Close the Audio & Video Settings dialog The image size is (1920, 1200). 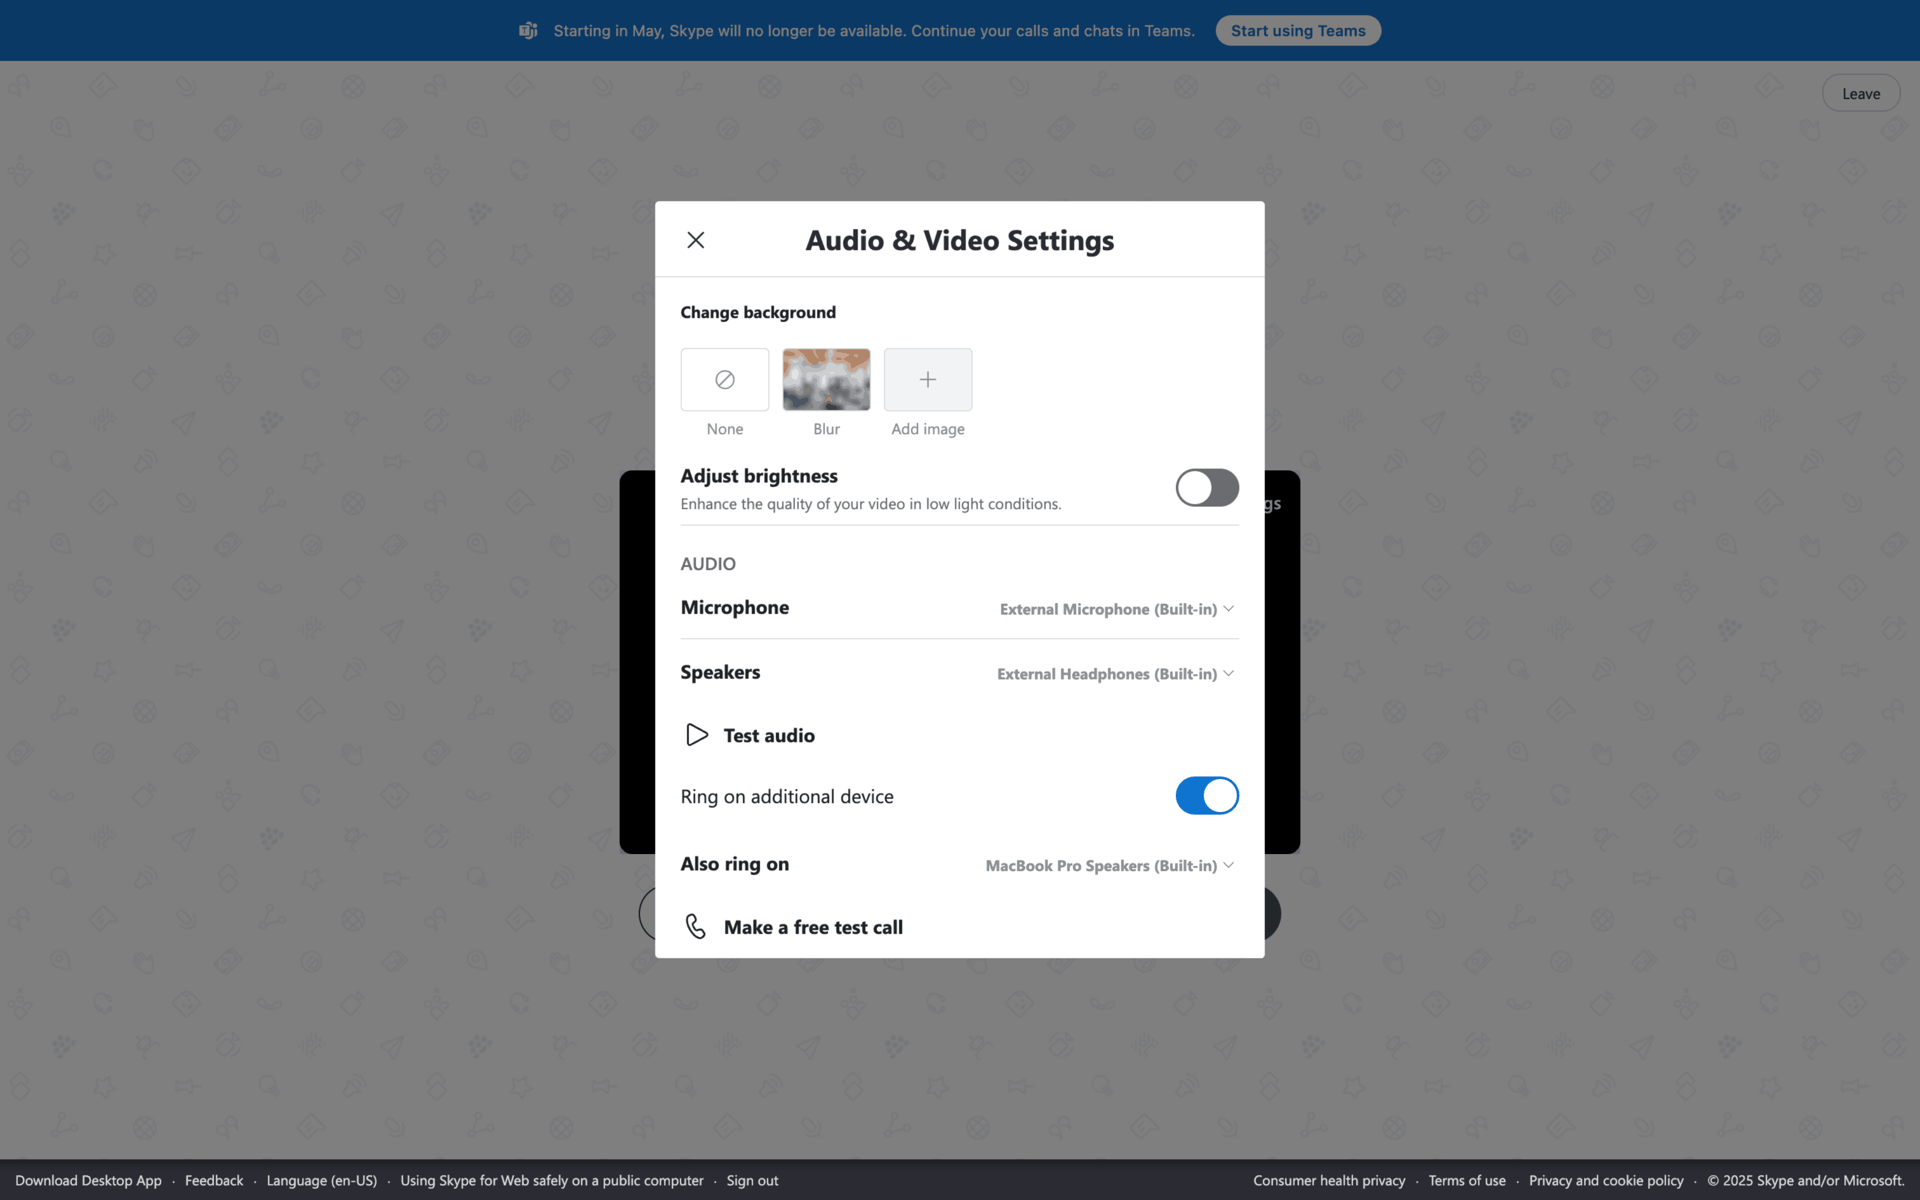(695, 240)
